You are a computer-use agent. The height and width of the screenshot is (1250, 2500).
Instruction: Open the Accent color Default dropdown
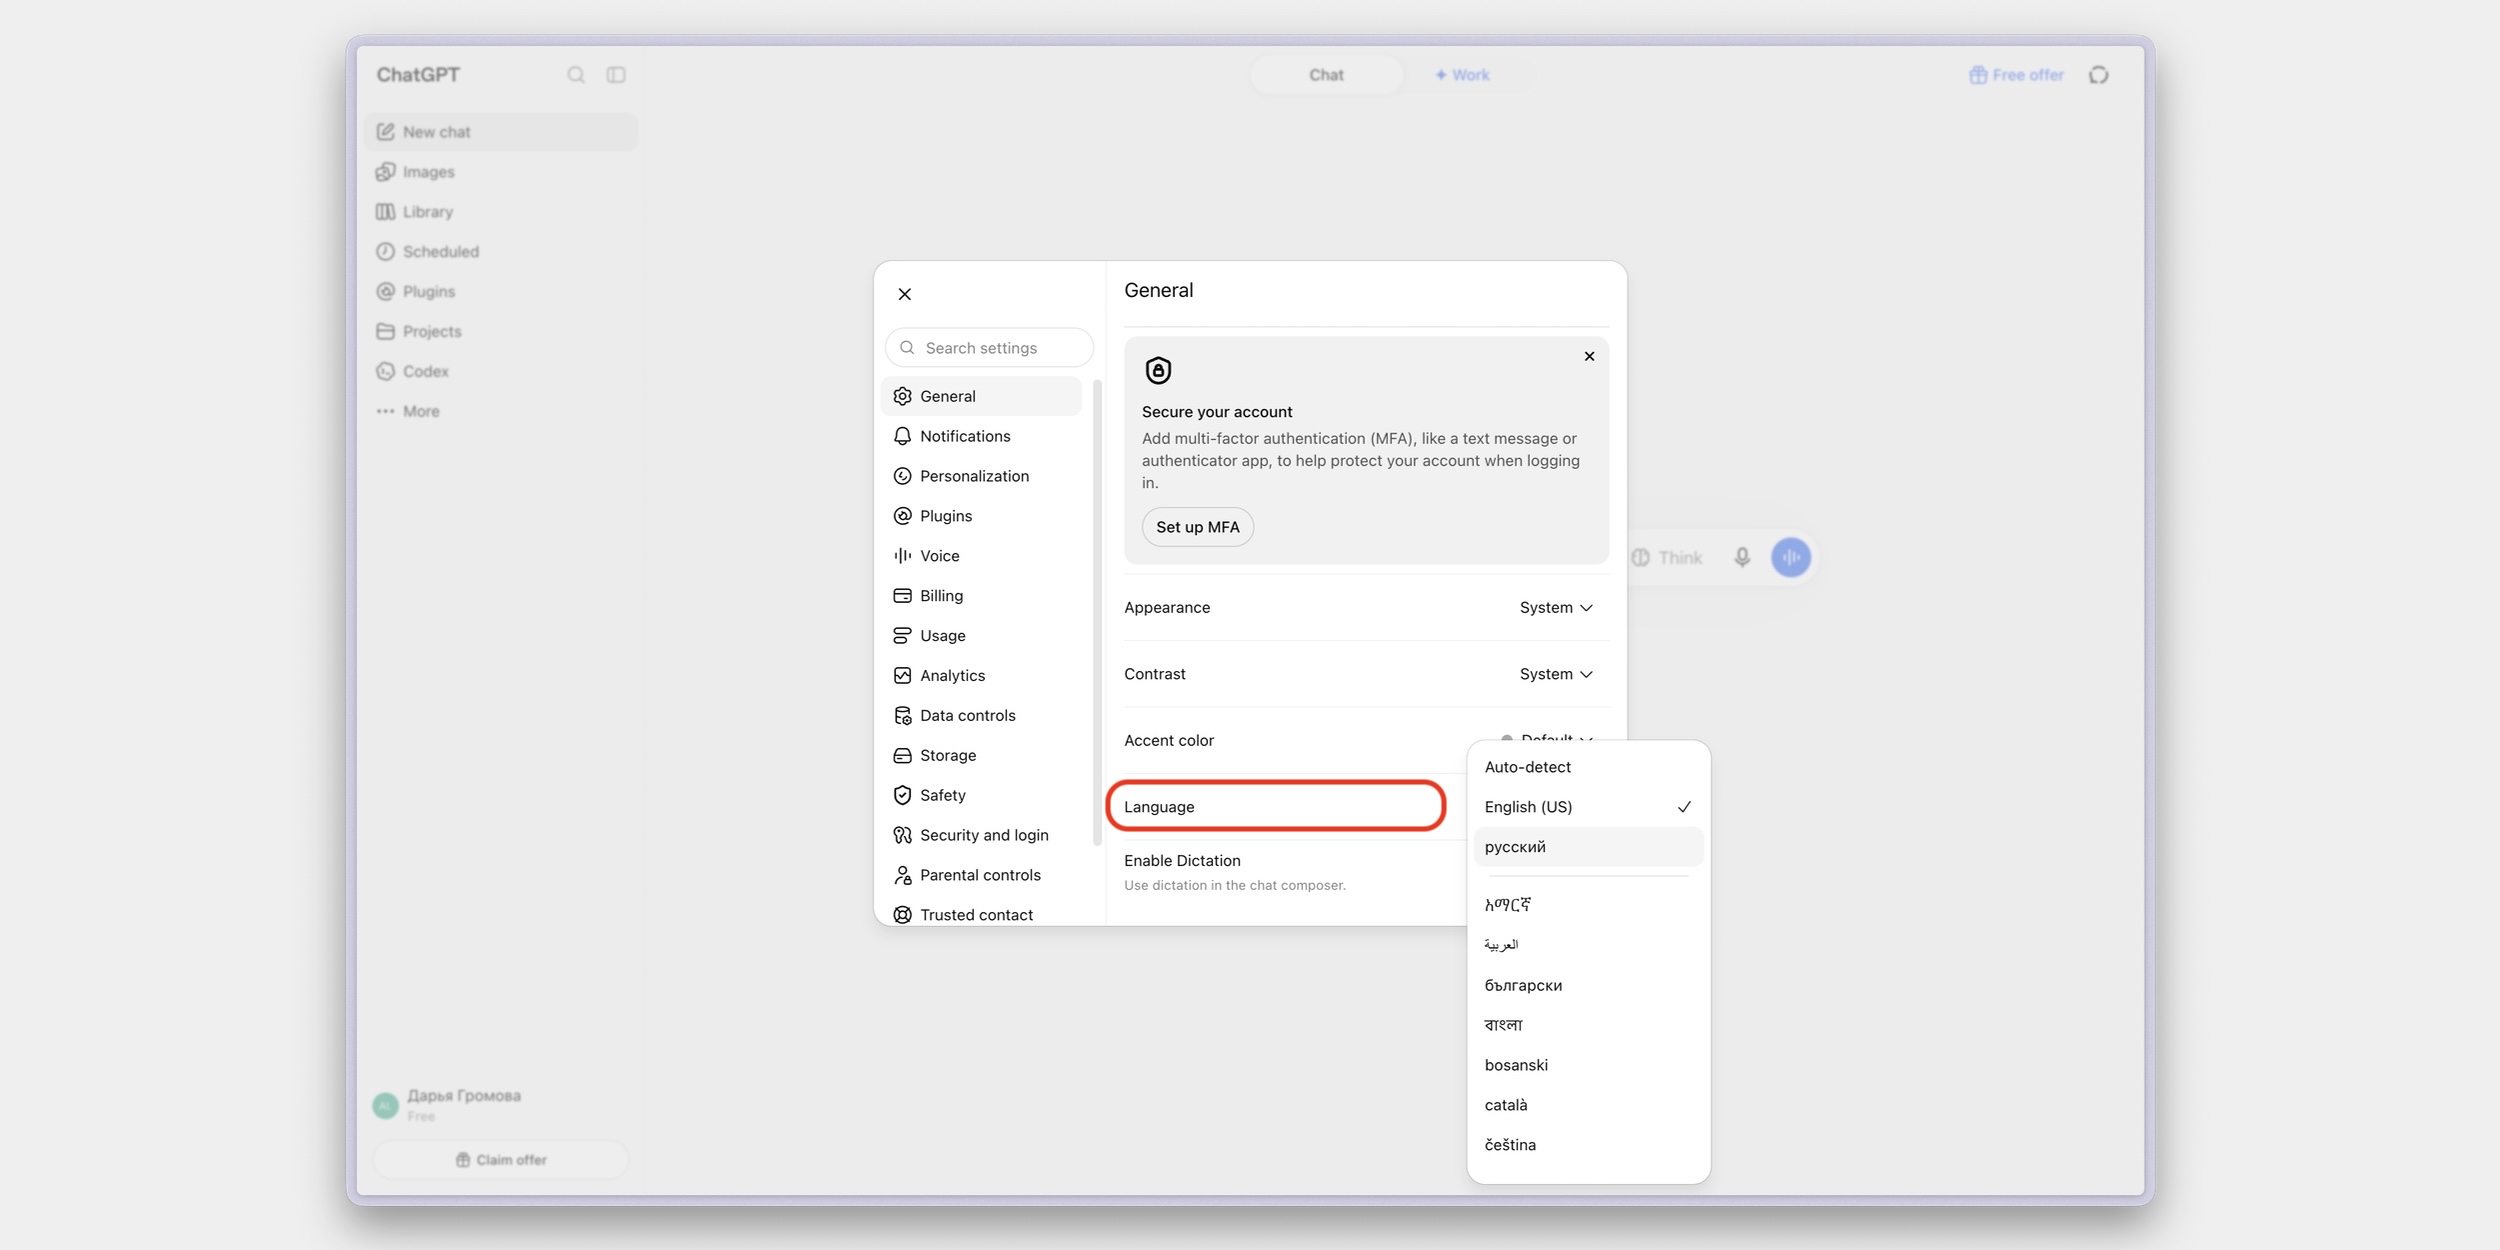coord(1548,736)
